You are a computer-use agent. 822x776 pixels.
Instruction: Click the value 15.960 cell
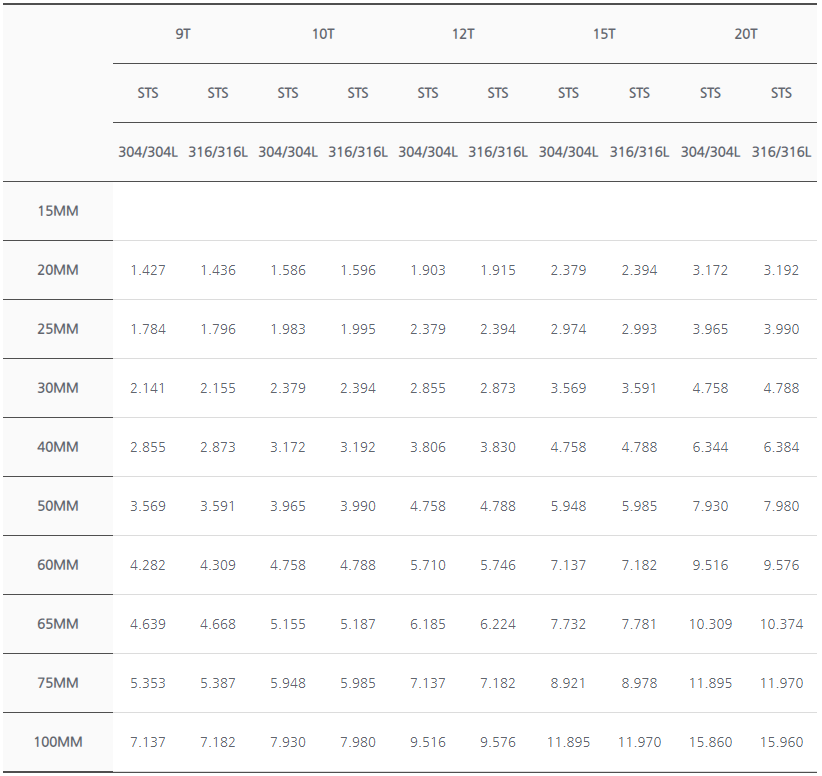pyautogui.click(x=781, y=742)
